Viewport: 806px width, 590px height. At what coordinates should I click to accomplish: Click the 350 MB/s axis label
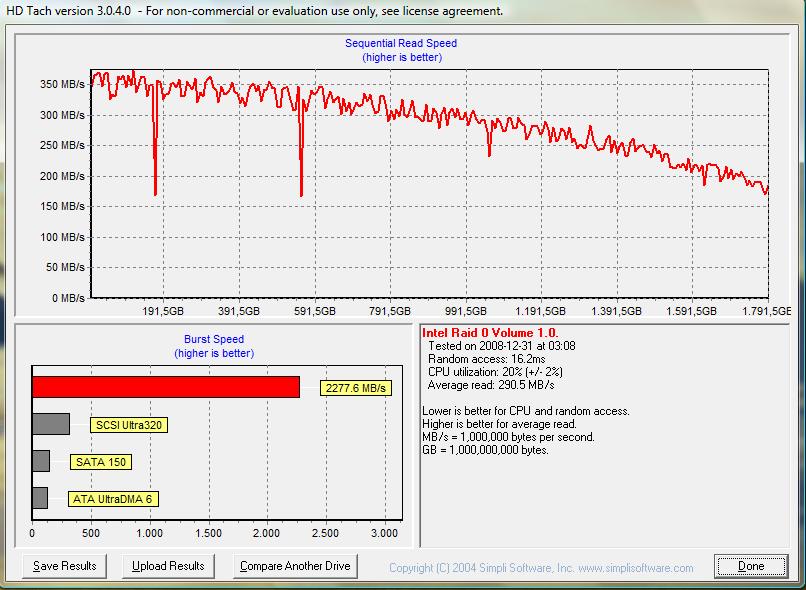tap(62, 84)
